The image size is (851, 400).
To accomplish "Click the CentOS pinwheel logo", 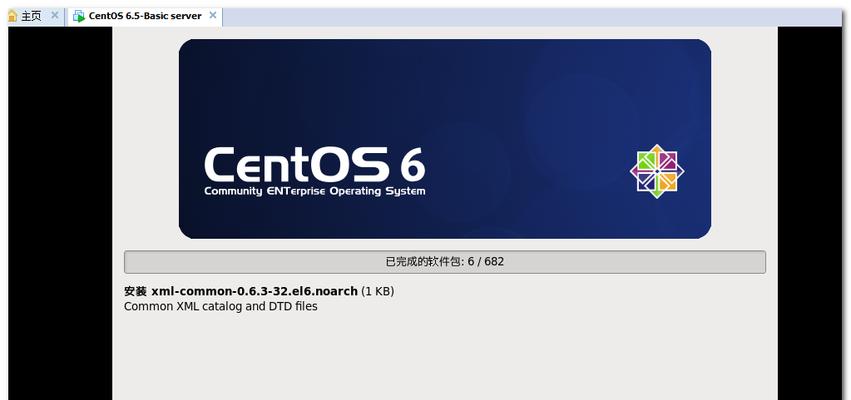I will click(657, 171).
